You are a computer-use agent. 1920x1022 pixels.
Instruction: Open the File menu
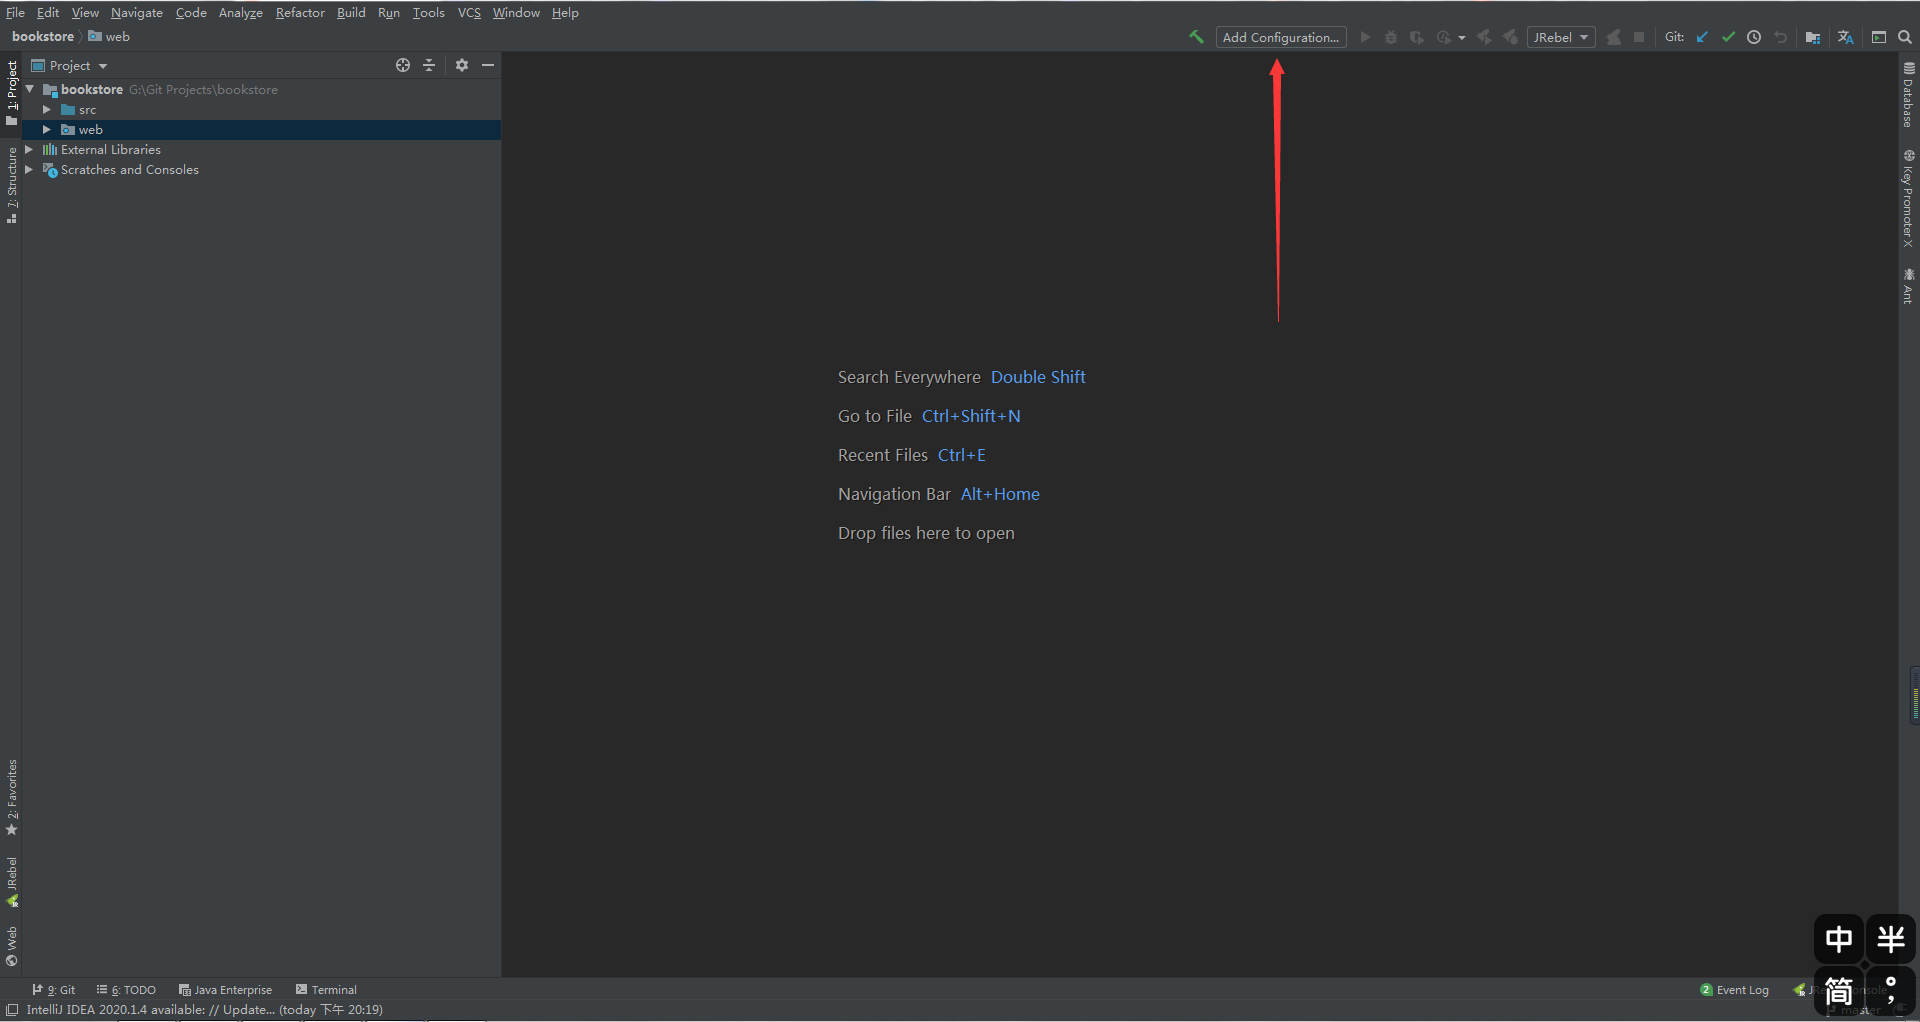click(15, 12)
